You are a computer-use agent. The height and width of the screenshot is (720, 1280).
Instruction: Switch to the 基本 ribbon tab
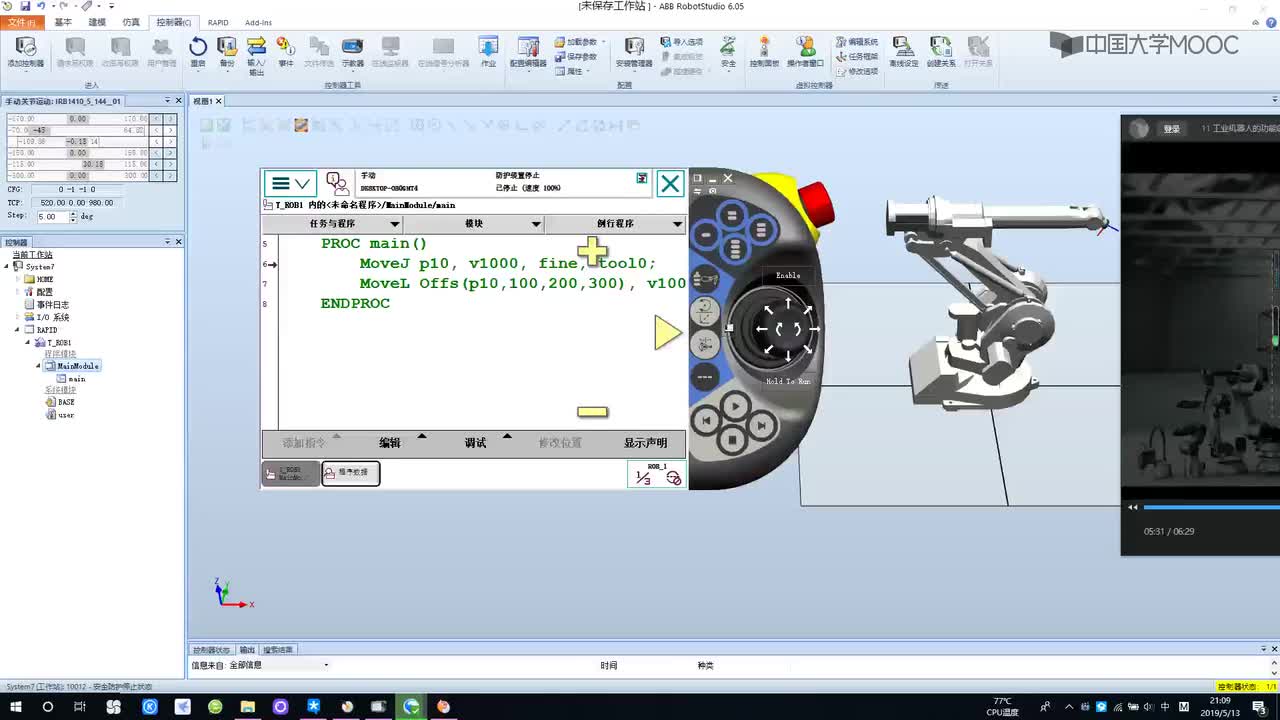pos(63,21)
